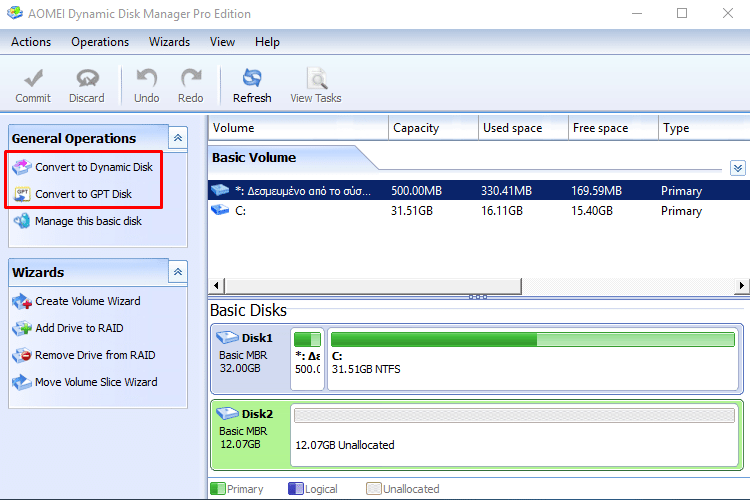The width and height of the screenshot is (750, 500).
Task: Click the Unallocated legend swatch
Action: click(x=374, y=489)
